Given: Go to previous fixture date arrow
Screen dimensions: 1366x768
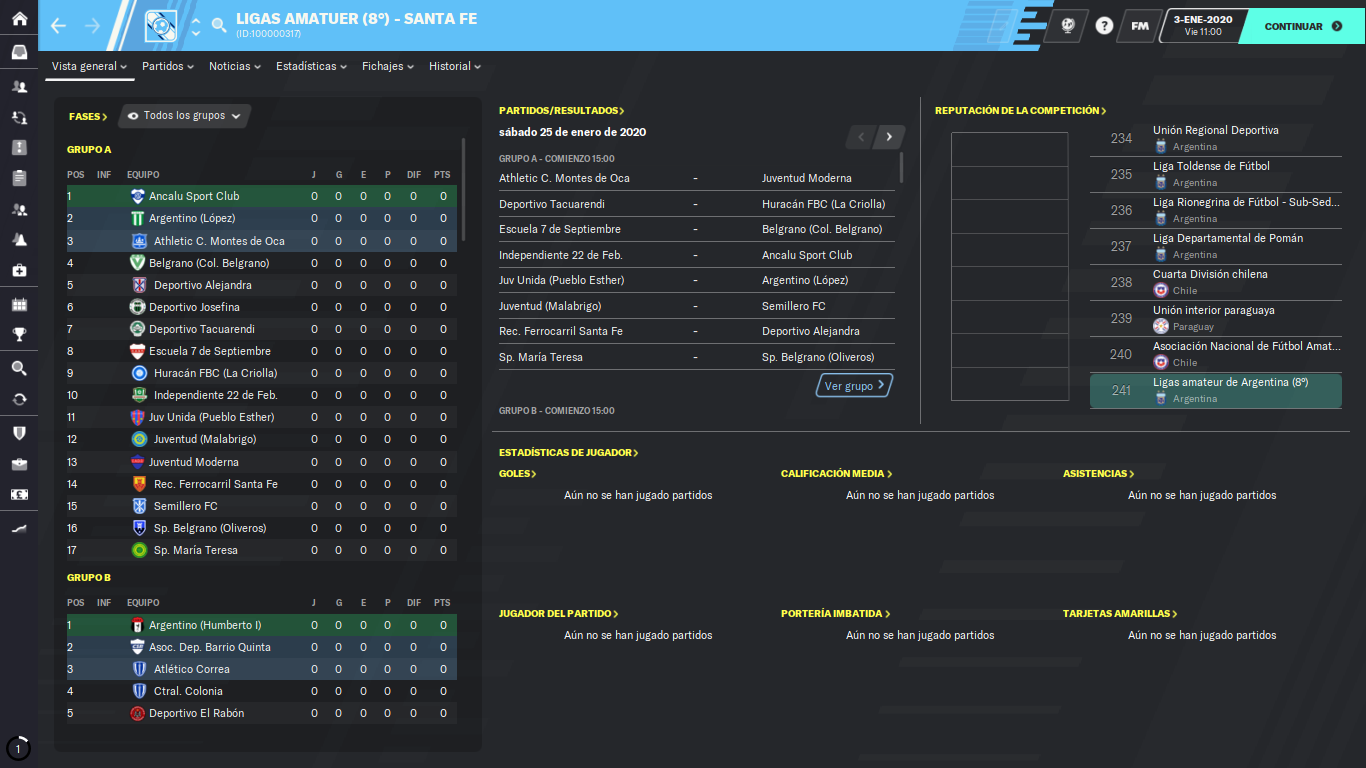Looking at the screenshot, I should 861,136.
